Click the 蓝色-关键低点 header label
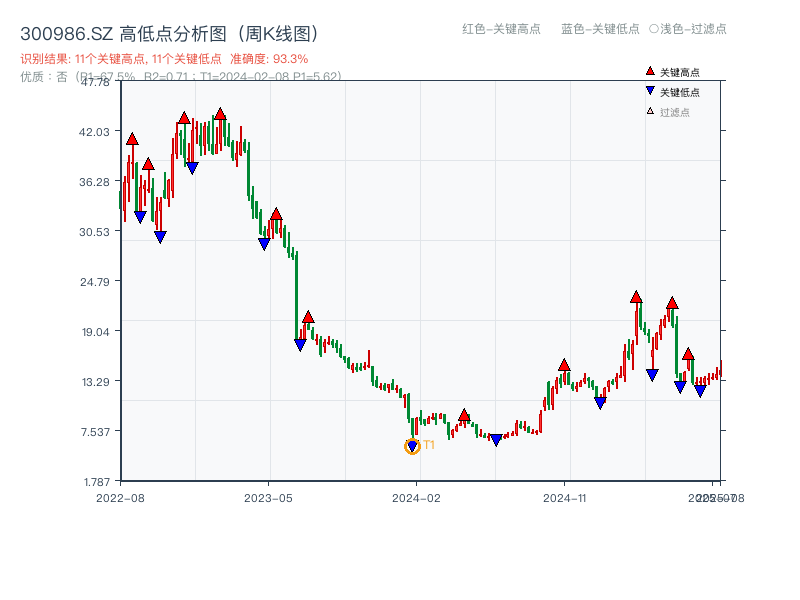800x600 pixels. (x=600, y=29)
